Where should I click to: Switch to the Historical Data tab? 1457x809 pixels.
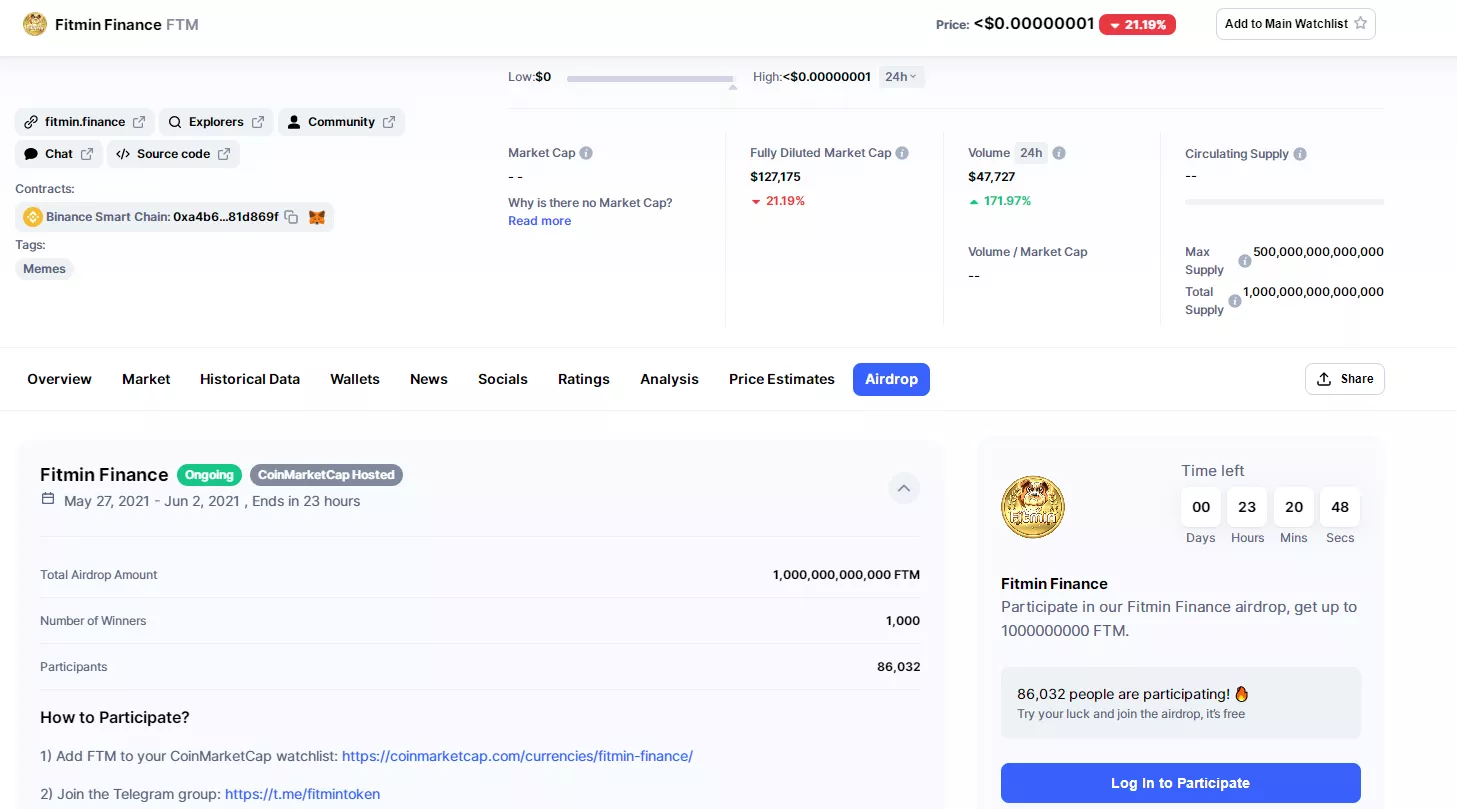point(250,379)
